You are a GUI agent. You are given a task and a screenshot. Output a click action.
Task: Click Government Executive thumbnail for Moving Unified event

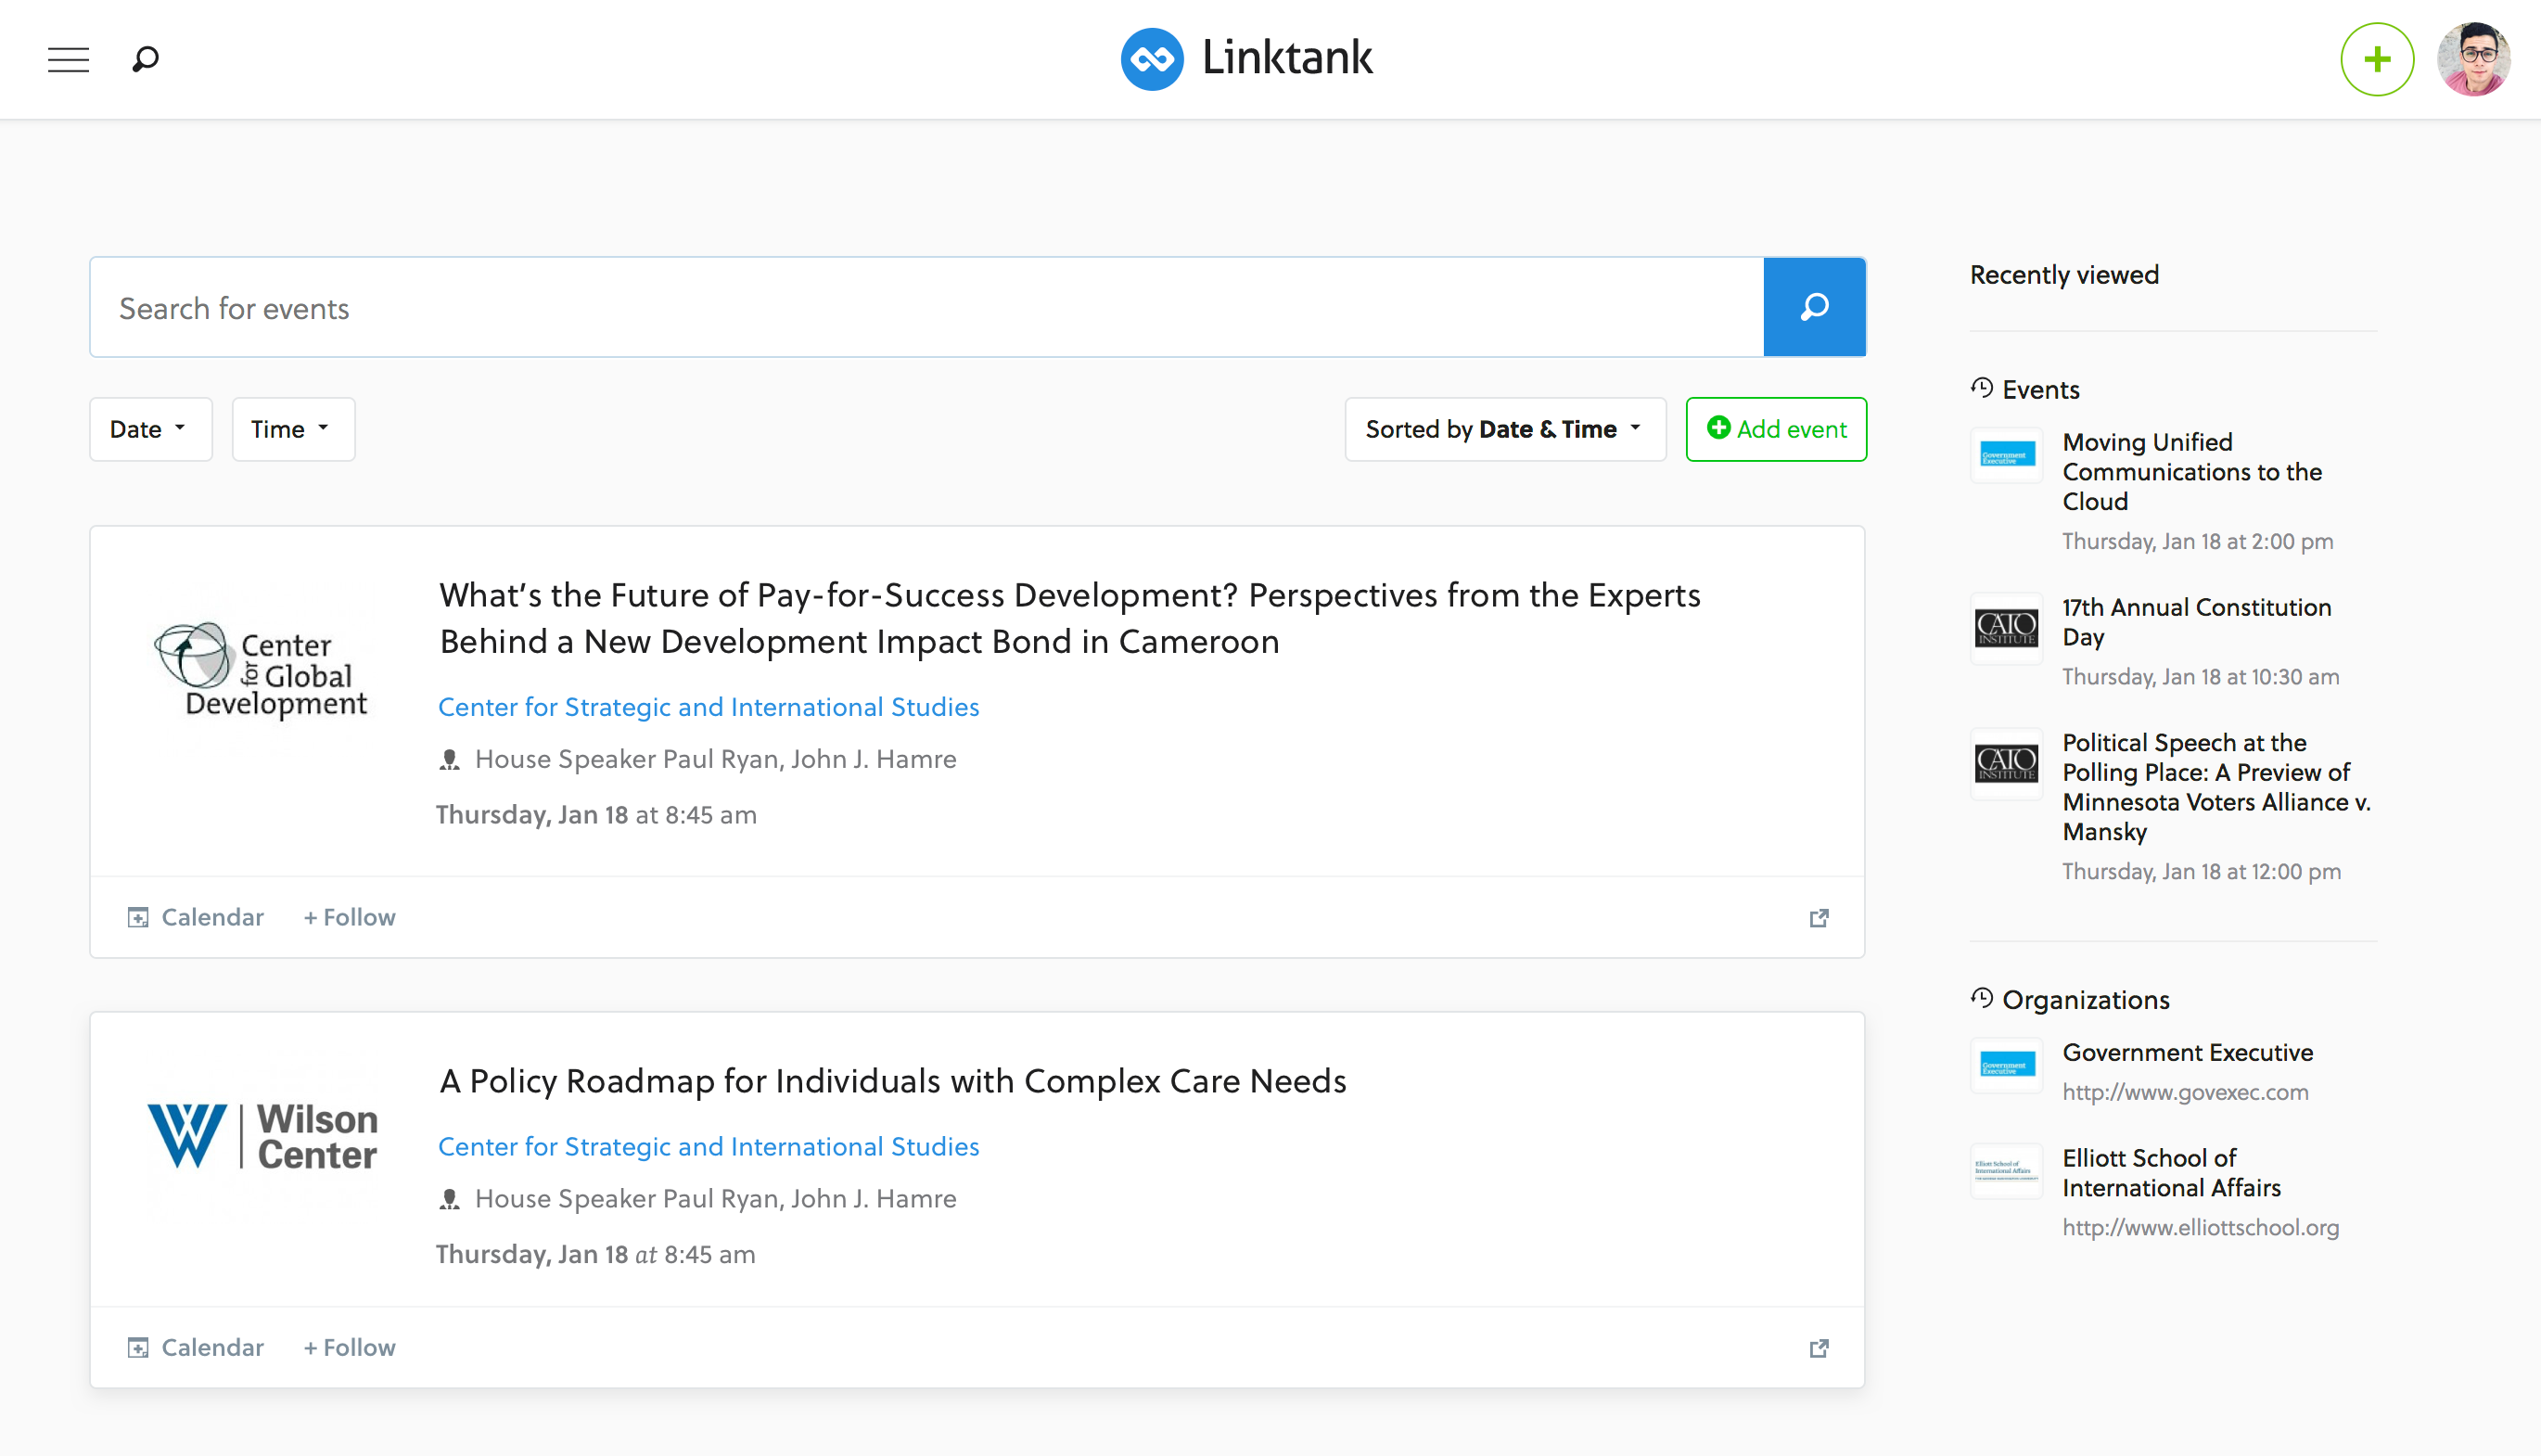(2007, 457)
